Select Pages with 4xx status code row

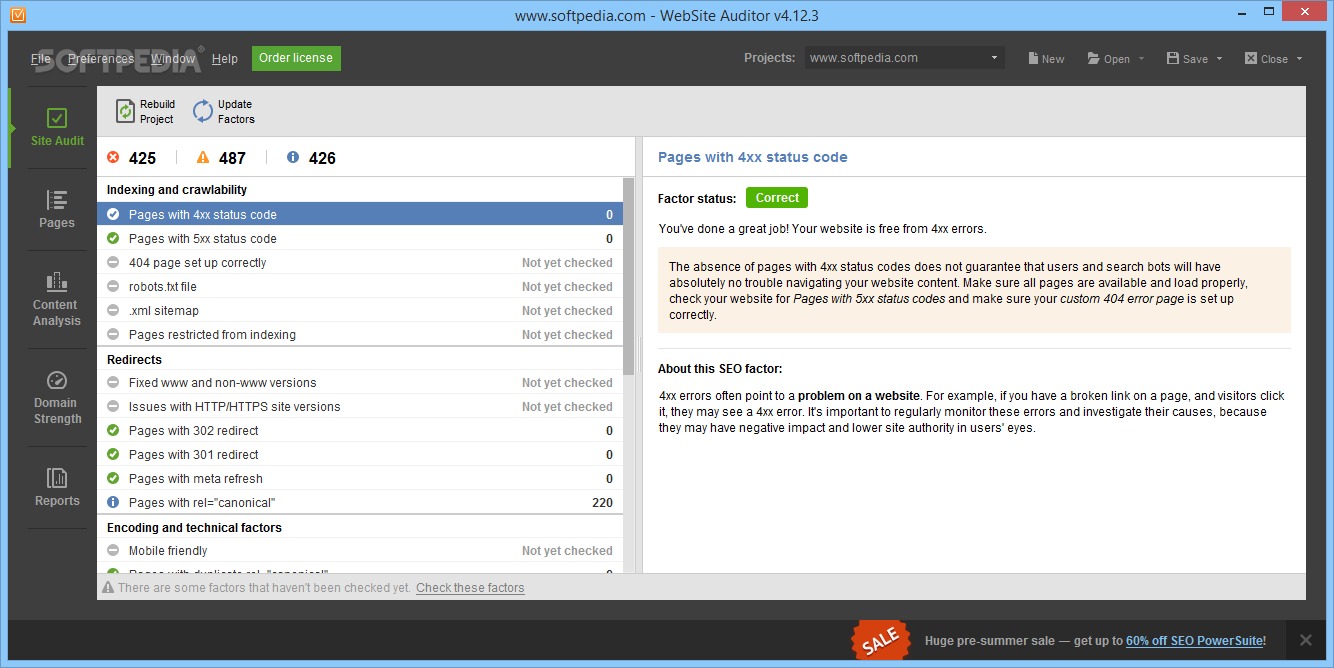pyautogui.click(x=360, y=215)
